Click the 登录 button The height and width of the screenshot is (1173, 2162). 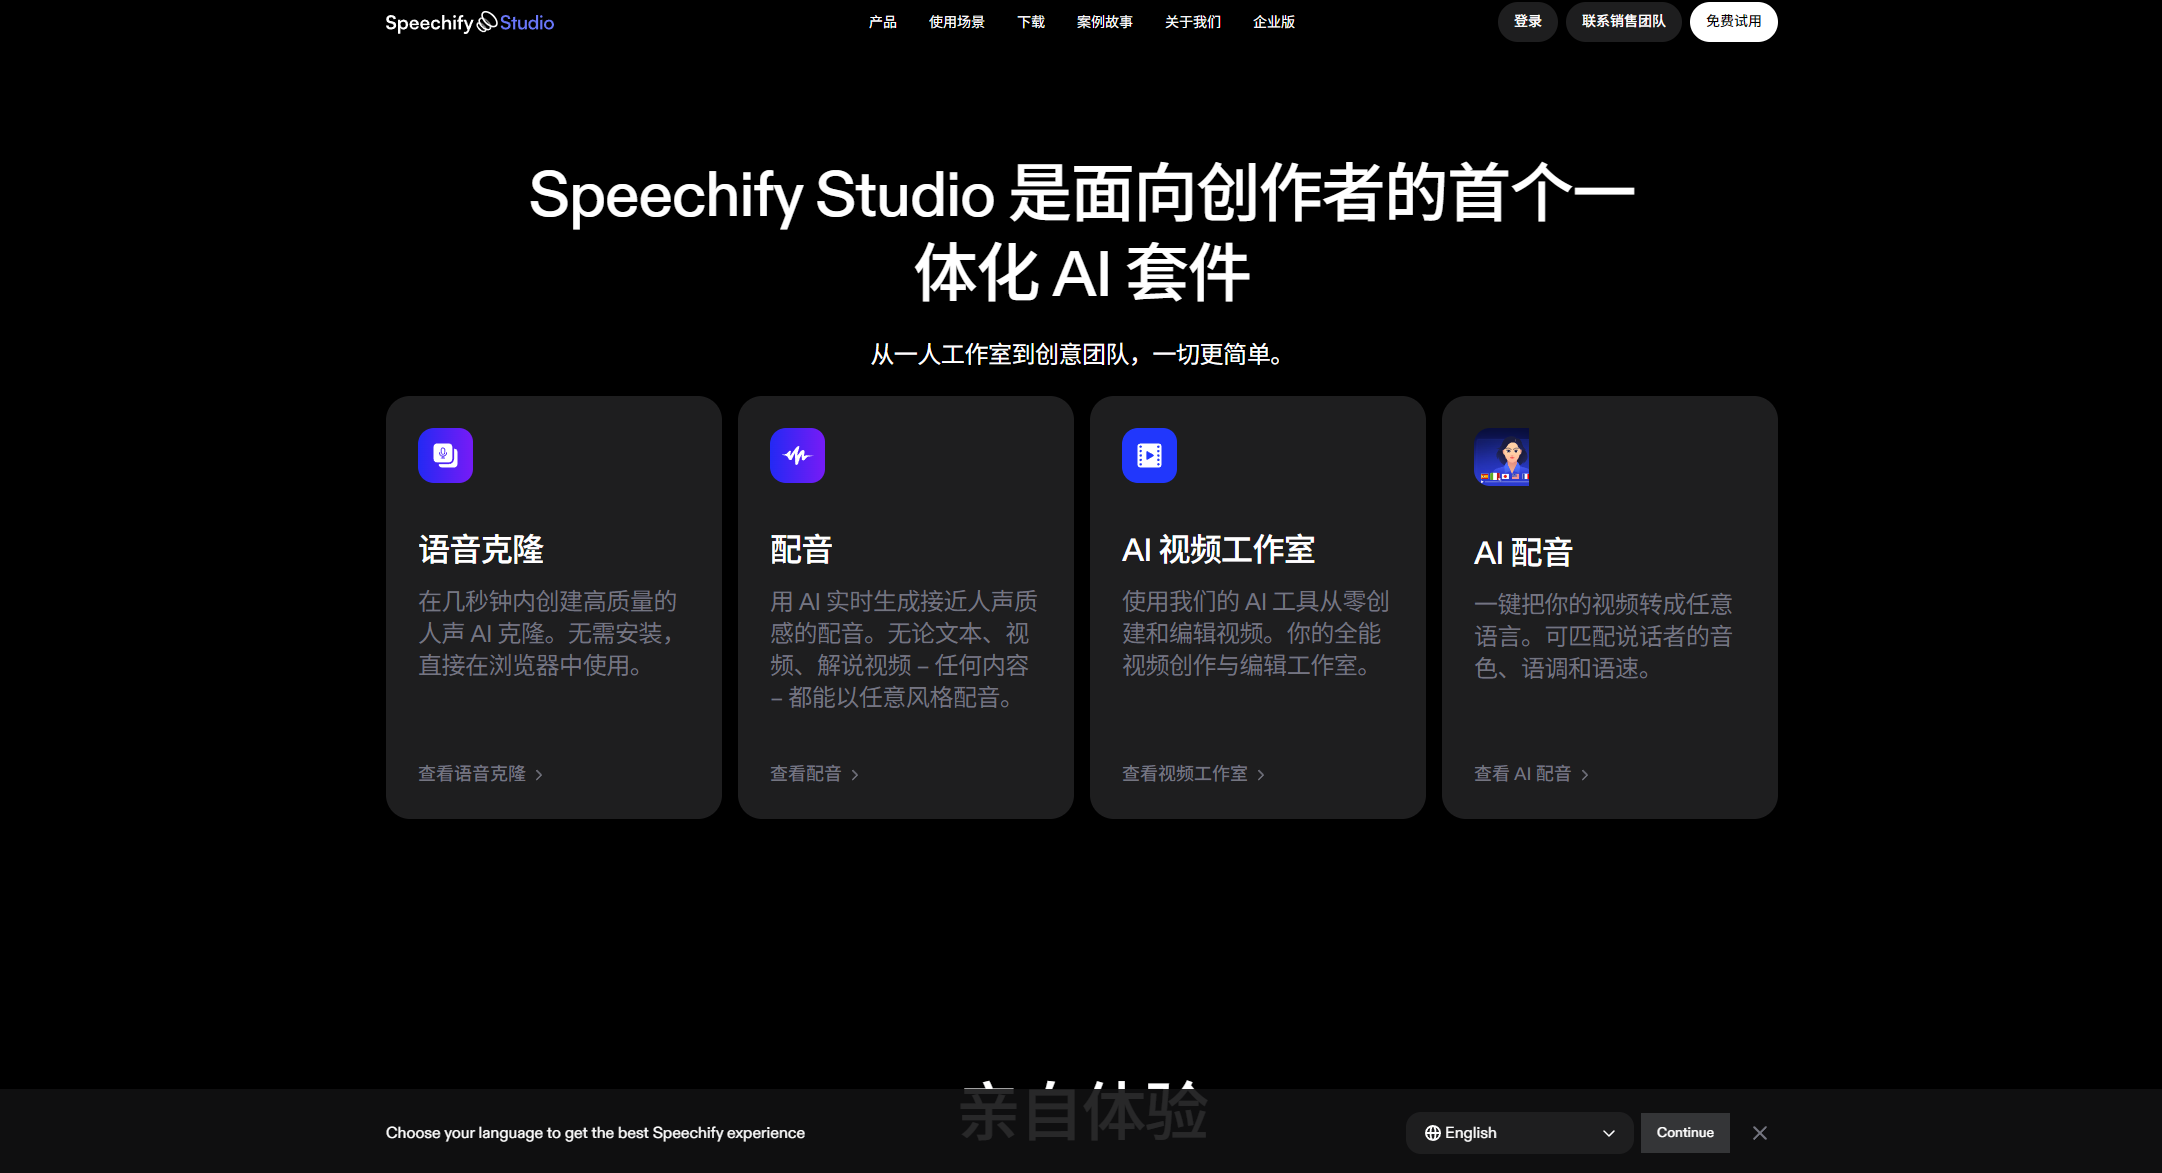1527,22
